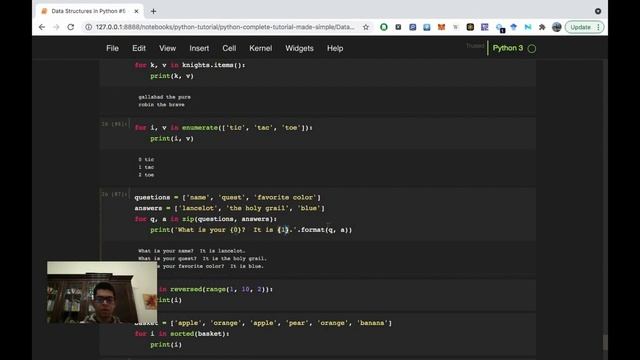Click the 'gallahad the pure' output line
This screenshot has height=360, width=640.
164,97
